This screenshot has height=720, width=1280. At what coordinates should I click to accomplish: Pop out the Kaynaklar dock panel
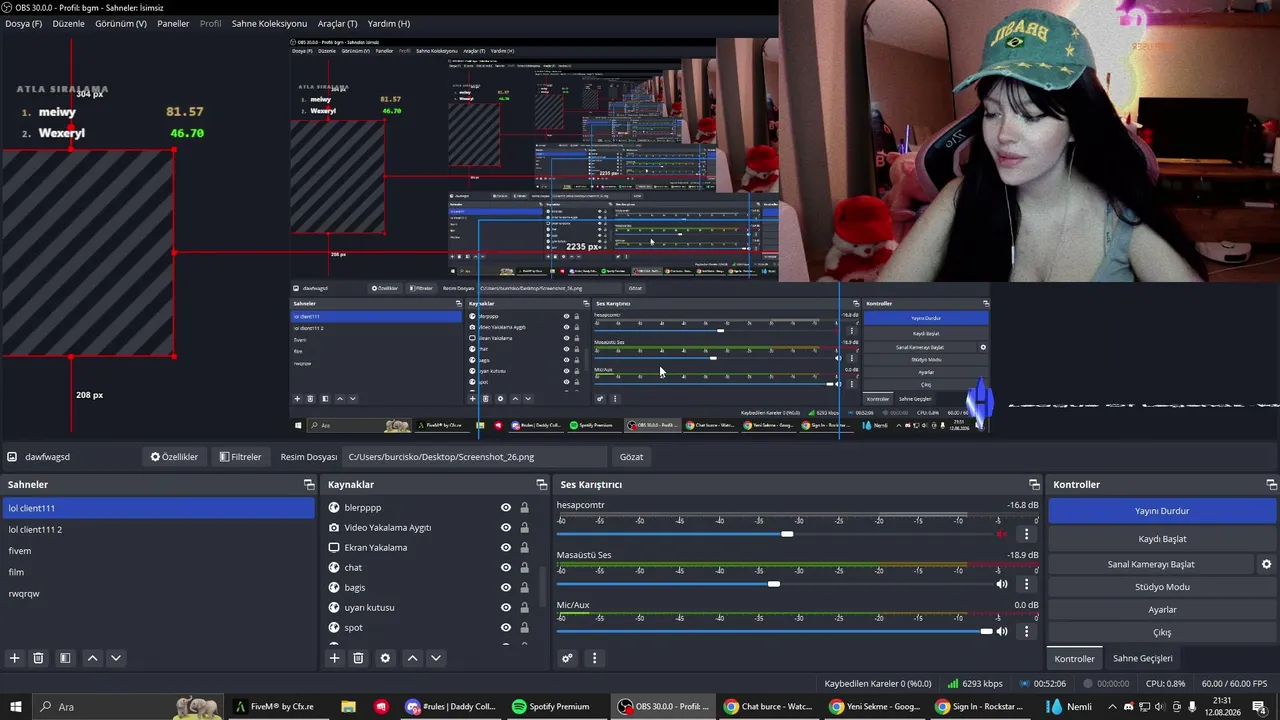541,485
